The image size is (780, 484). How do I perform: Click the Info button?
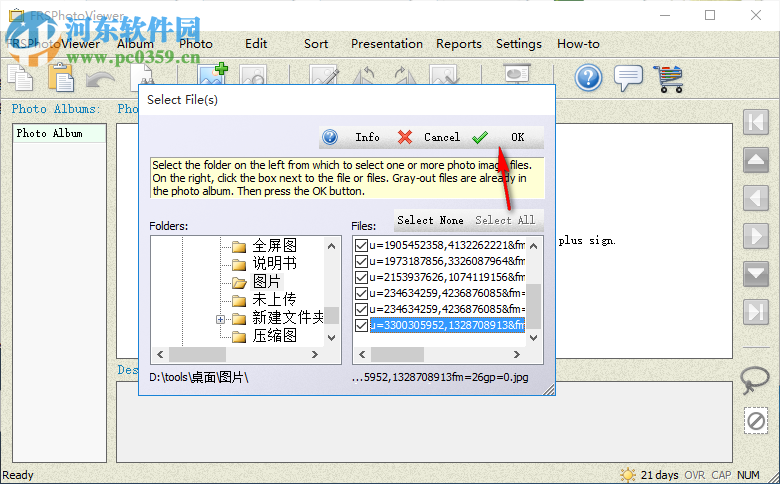pyautogui.click(x=367, y=137)
